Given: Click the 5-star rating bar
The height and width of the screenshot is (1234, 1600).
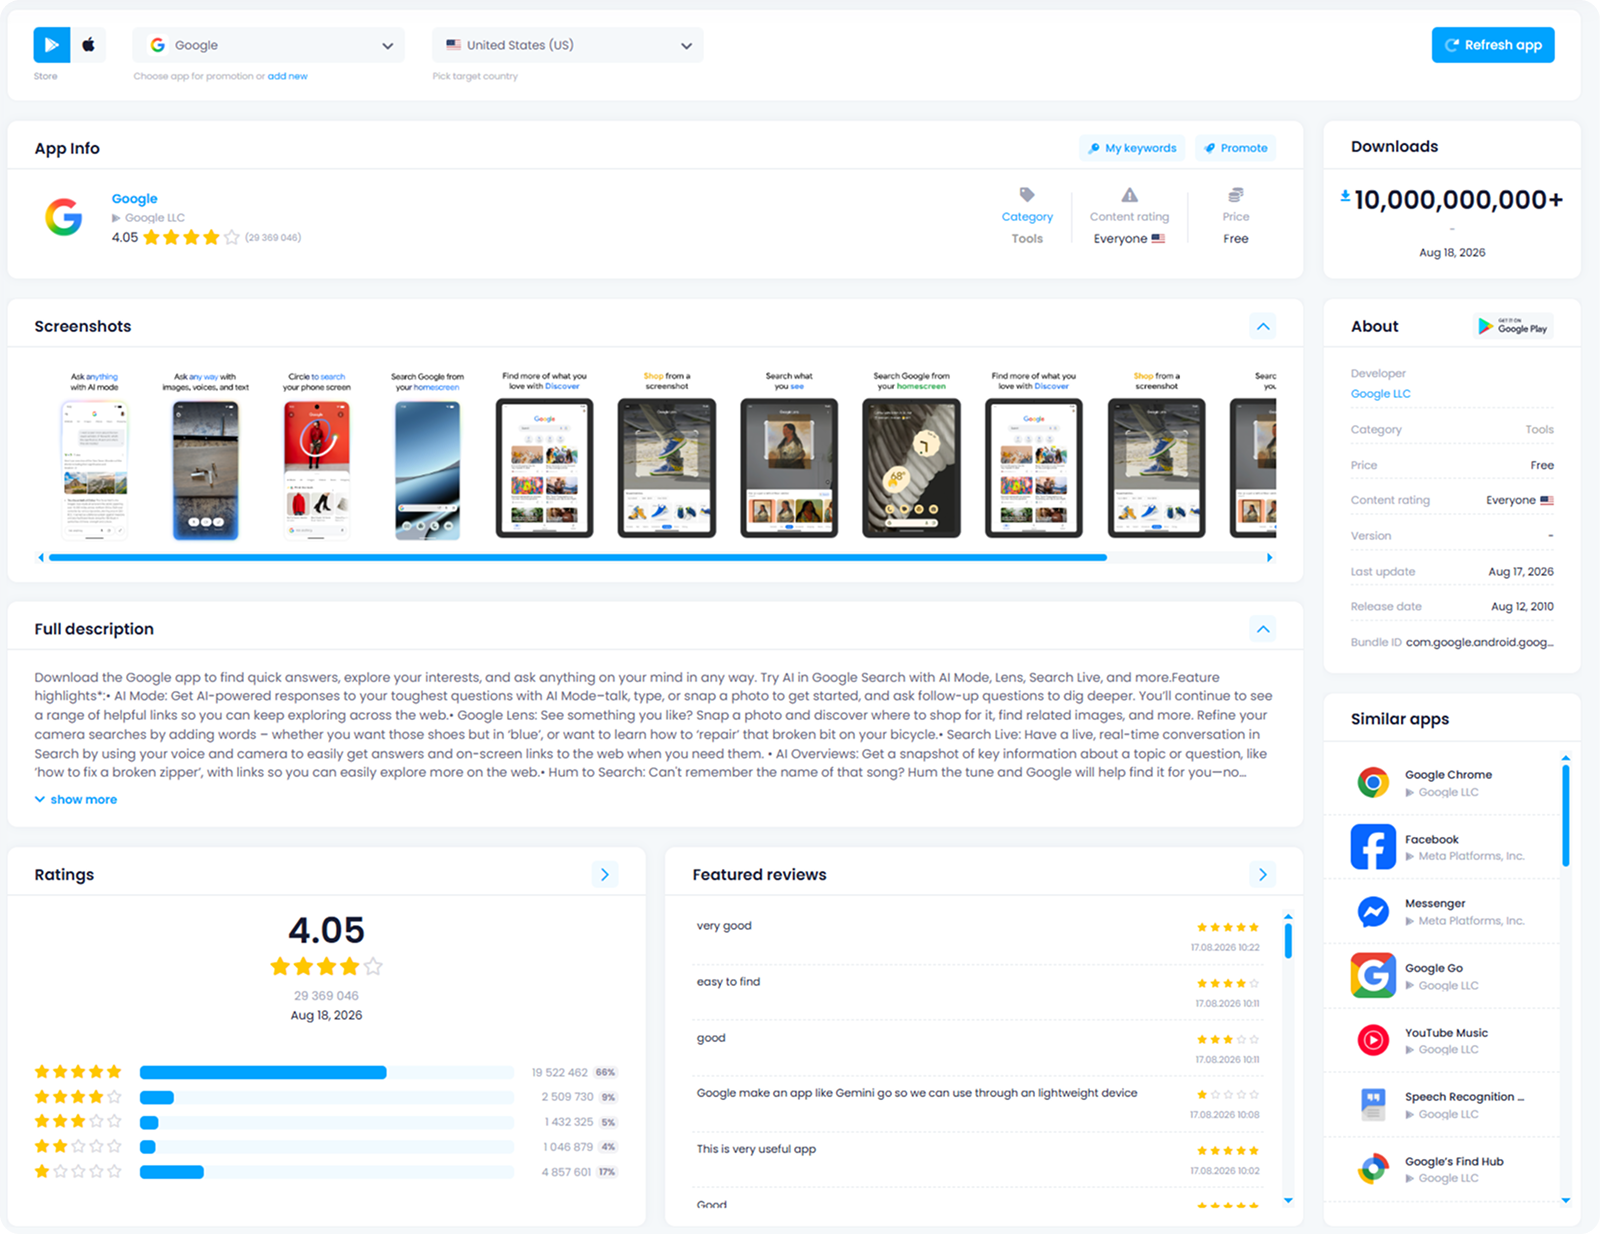Looking at the screenshot, I should click(326, 1072).
